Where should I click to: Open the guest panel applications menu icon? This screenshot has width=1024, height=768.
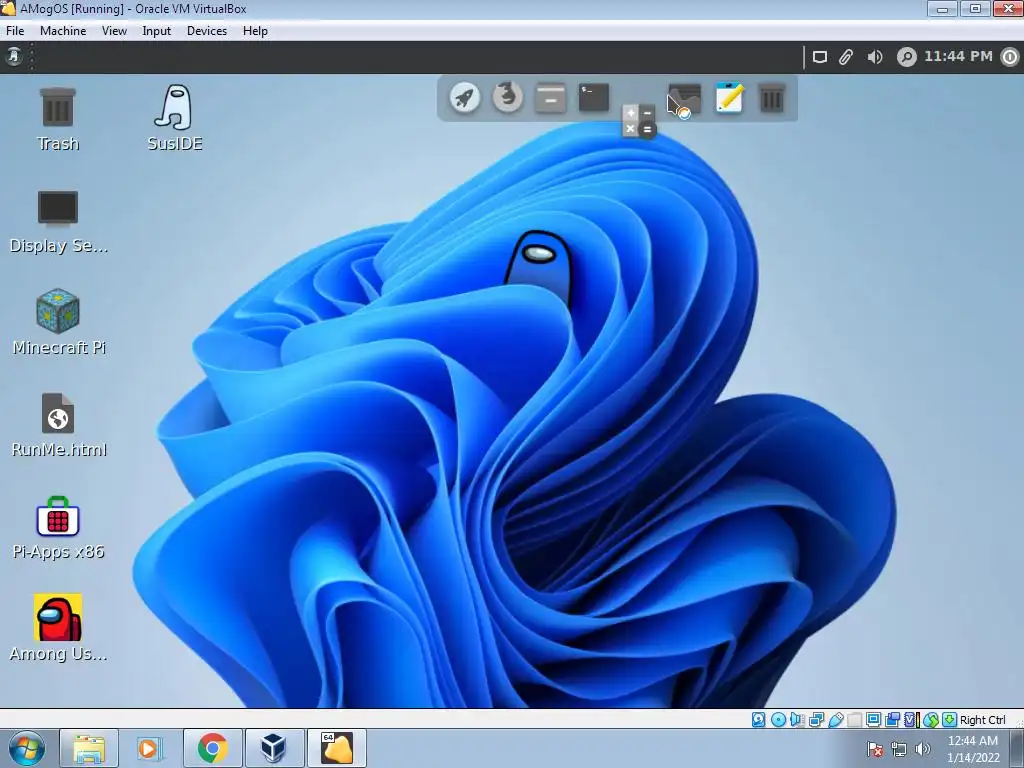coord(14,57)
